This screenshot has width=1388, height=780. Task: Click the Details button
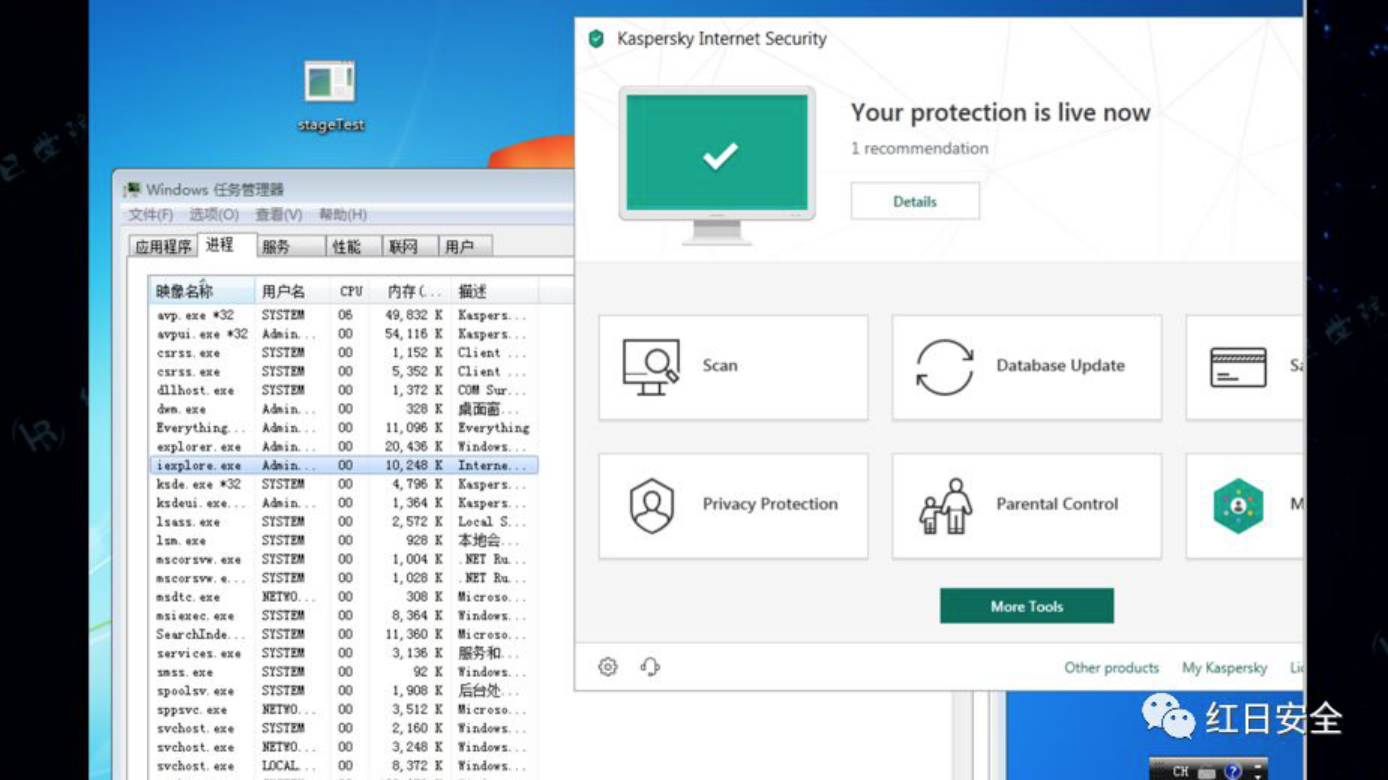click(915, 201)
